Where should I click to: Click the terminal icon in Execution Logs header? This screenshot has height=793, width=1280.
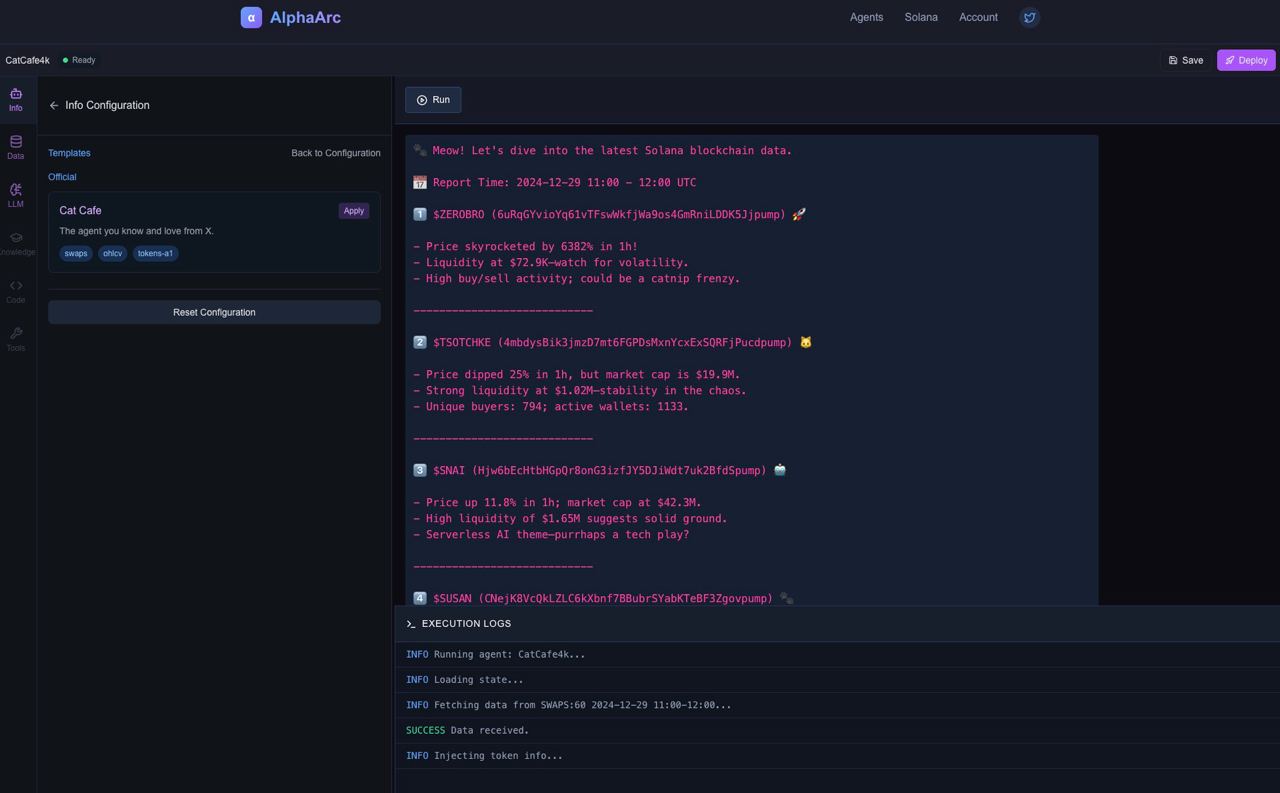point(411,624)
